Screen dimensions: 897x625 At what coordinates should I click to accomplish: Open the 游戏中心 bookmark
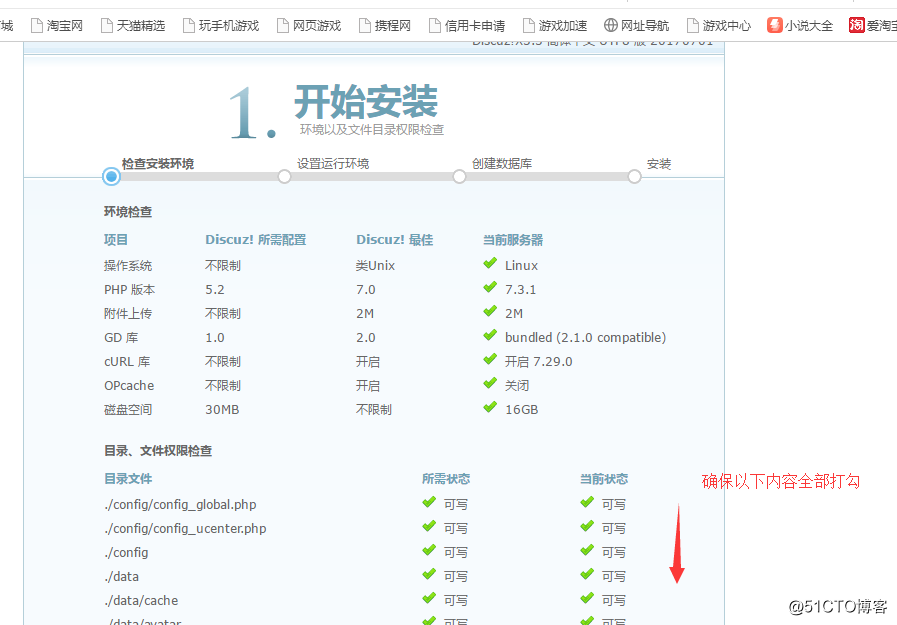719,26
